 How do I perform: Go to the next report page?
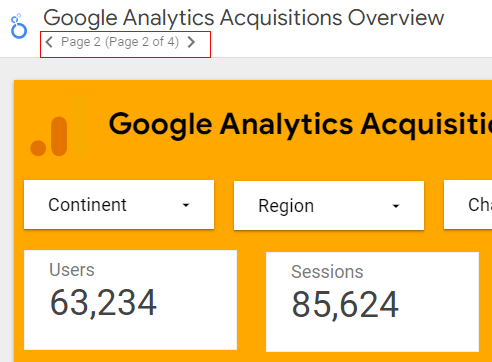191,42
